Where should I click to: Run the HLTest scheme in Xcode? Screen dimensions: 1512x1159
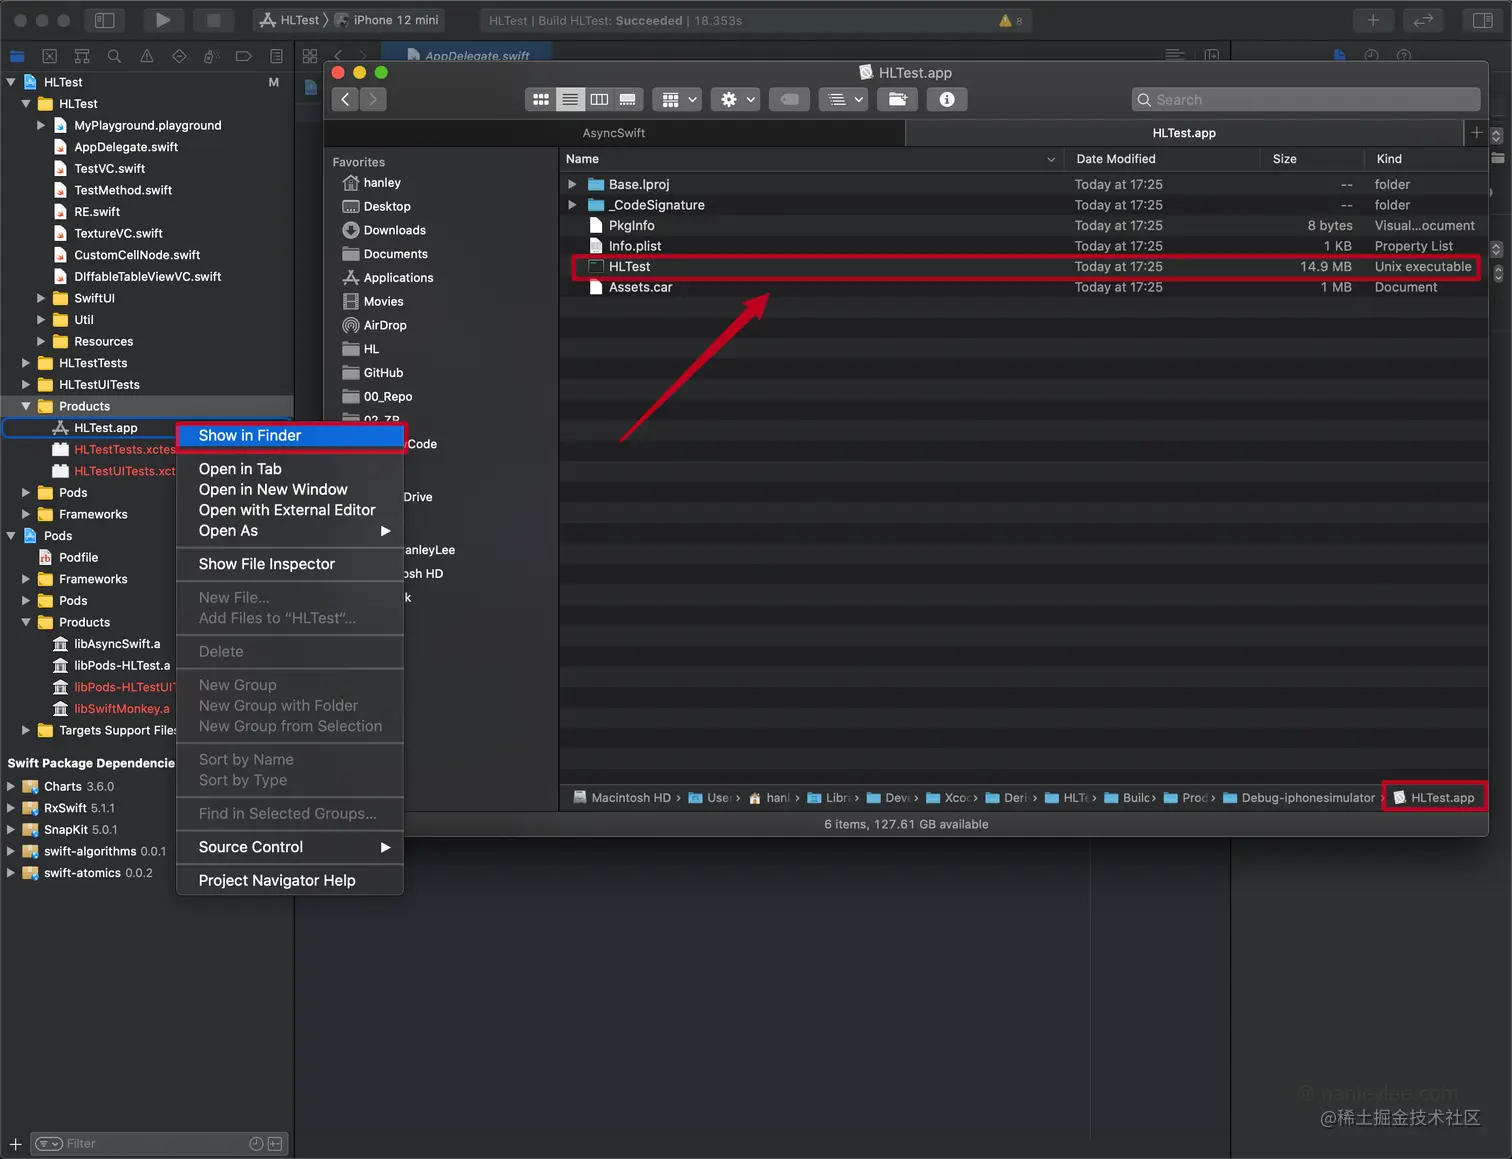click(163, 20)
